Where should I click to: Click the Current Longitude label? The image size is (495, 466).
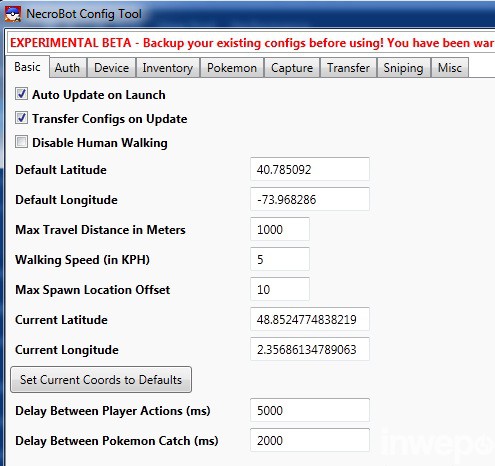67,350
